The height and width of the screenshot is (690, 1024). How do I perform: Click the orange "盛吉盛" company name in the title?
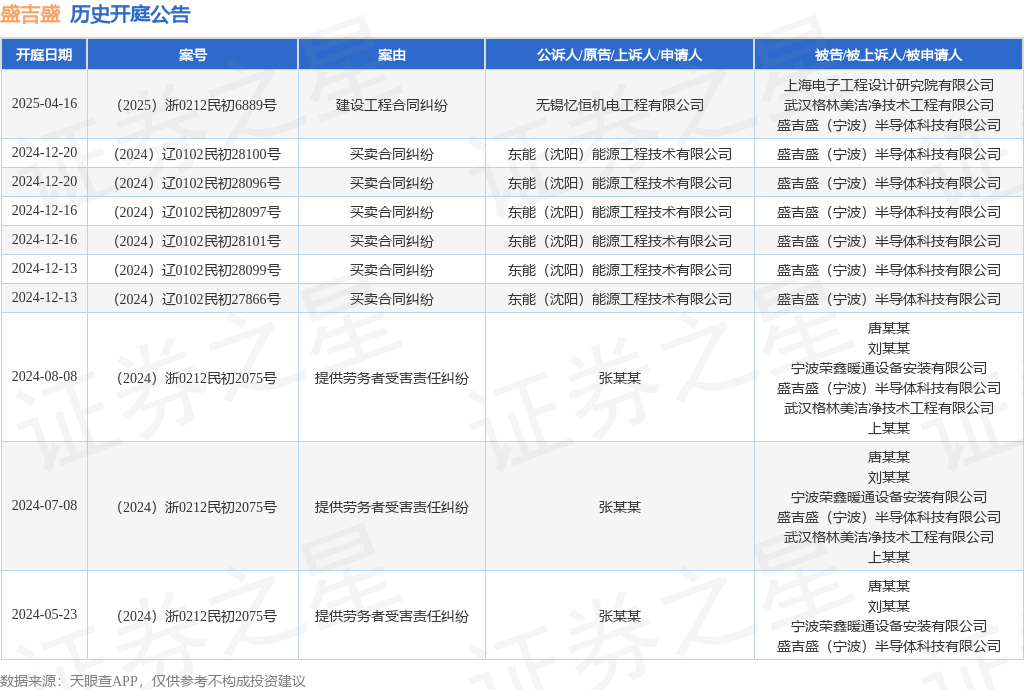31,14
